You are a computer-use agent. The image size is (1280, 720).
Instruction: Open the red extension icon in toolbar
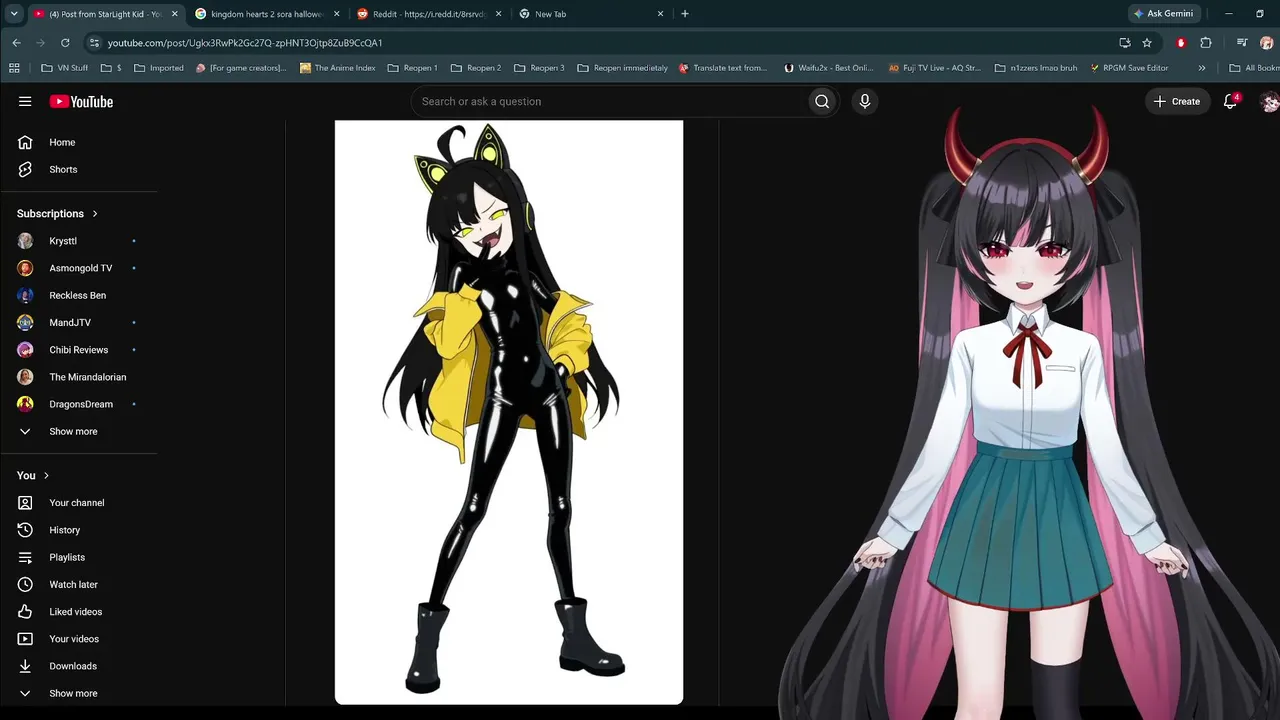click(1181, 43)
